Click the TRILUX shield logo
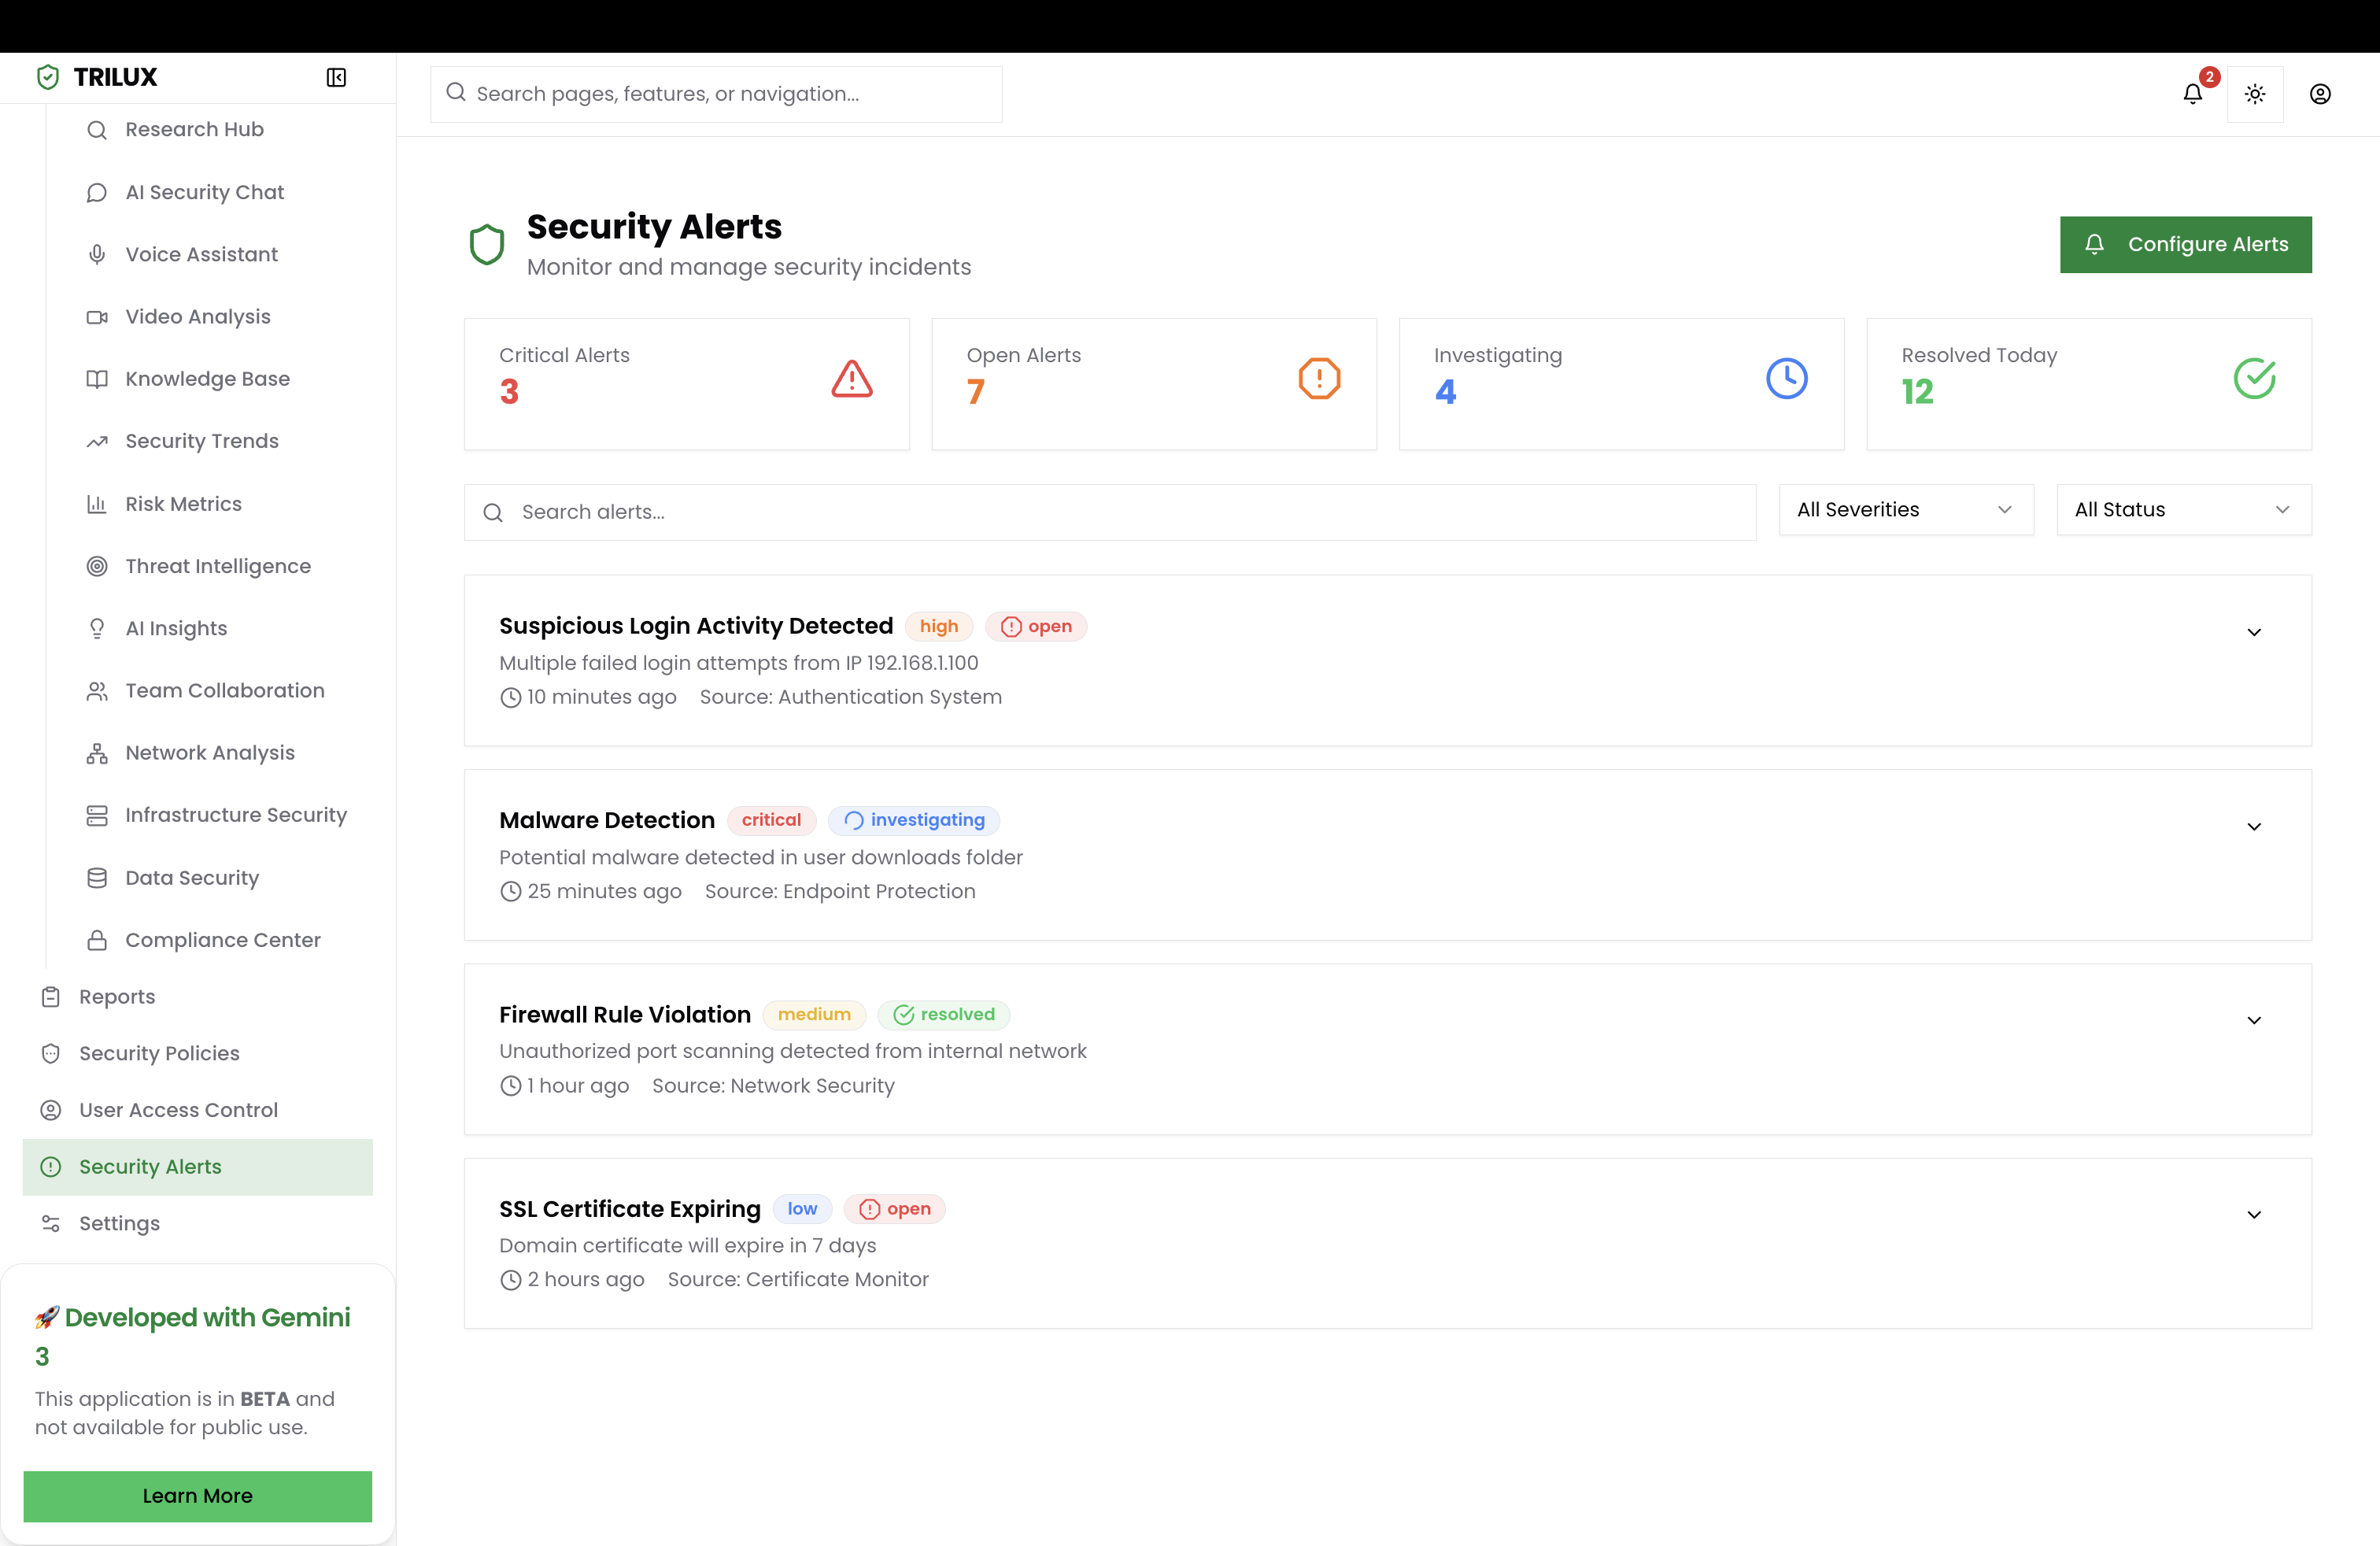The height and width of the screenshot is (1546, 2380). point(48,77)
